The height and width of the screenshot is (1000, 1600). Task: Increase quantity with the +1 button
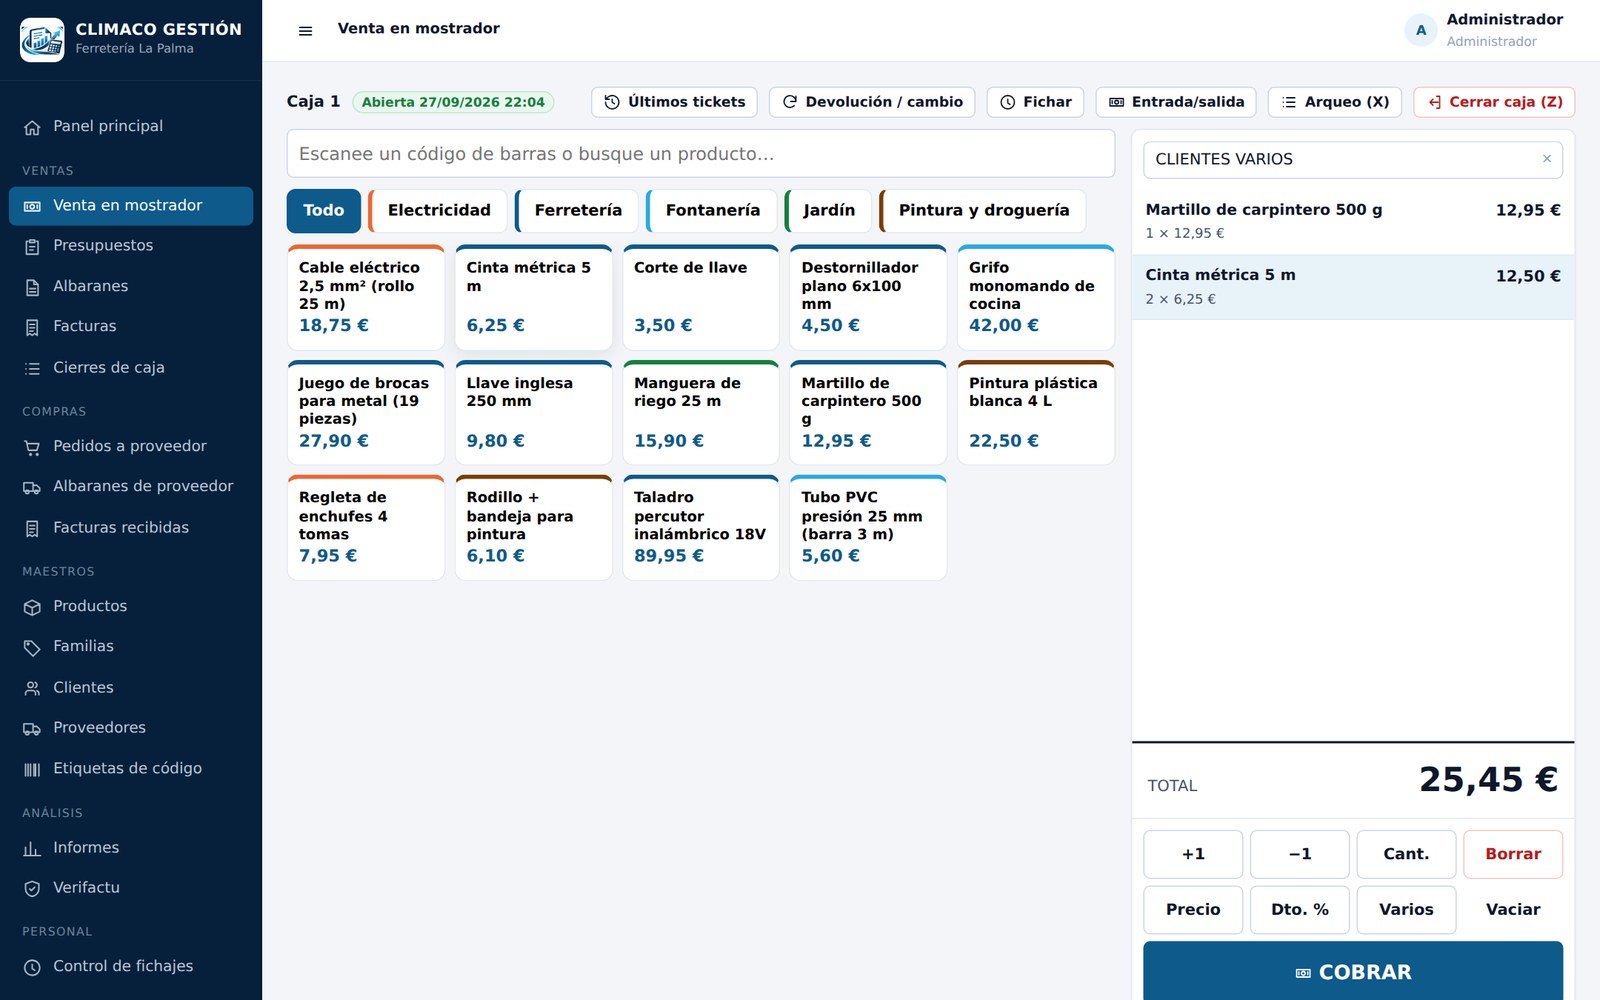click(x=1193, y=855)
